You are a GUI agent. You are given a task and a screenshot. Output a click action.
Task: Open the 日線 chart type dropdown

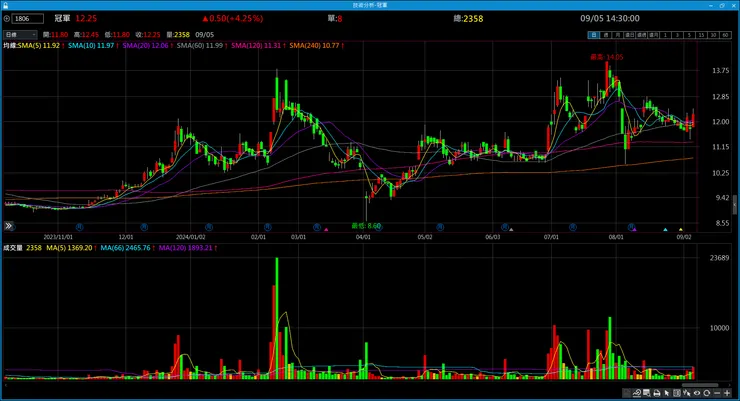tap(20, 34)
